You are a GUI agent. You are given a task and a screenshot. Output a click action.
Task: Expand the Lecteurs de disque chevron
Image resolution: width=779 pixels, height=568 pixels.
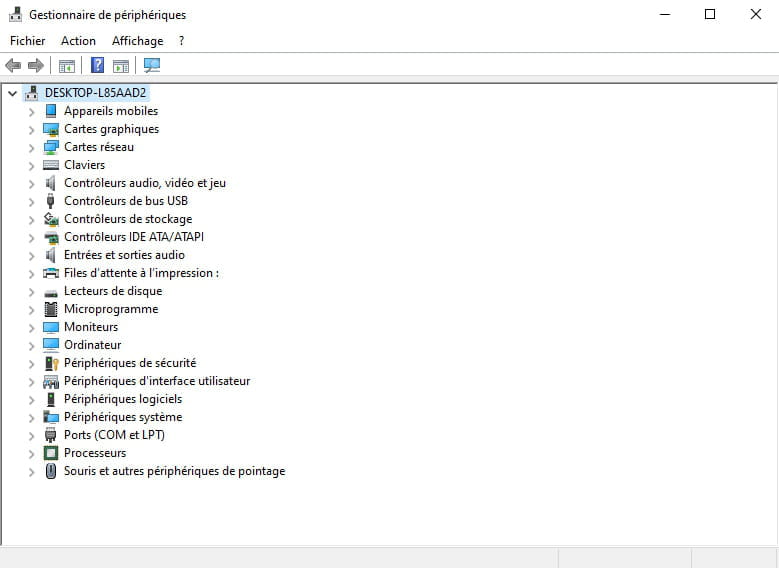[x=31, y=292]
